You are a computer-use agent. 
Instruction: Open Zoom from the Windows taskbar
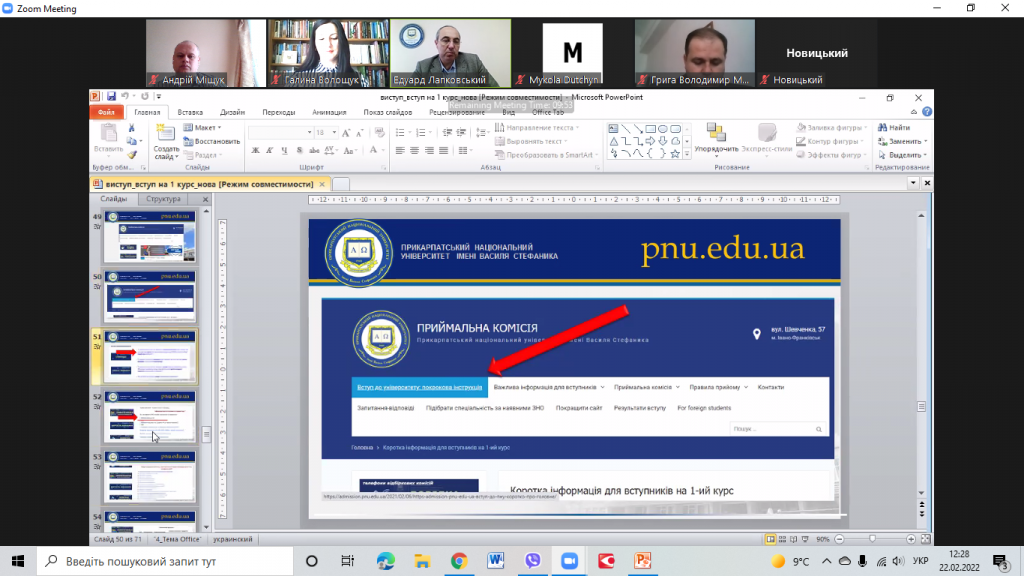point(570,561)
